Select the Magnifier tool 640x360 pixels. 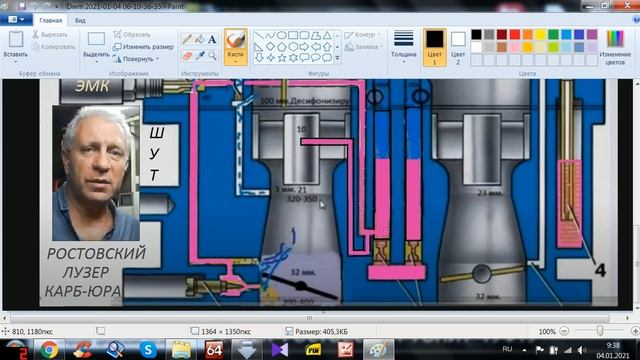212,56
